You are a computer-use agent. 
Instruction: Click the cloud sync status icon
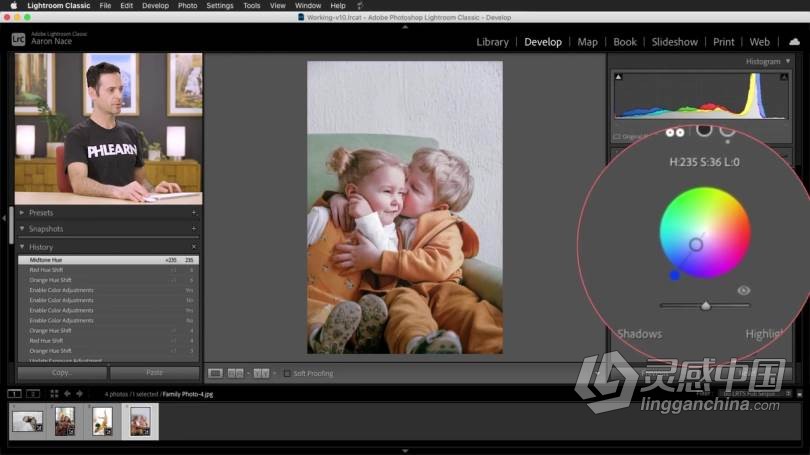coord(795,42)
